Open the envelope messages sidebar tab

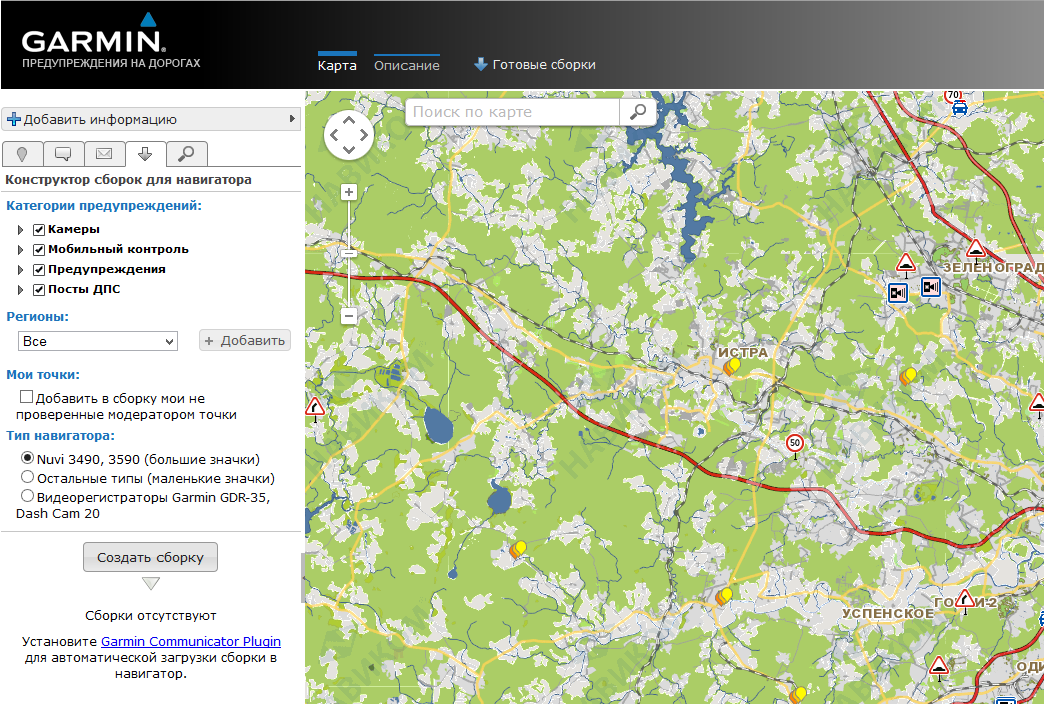click(104, 153)
